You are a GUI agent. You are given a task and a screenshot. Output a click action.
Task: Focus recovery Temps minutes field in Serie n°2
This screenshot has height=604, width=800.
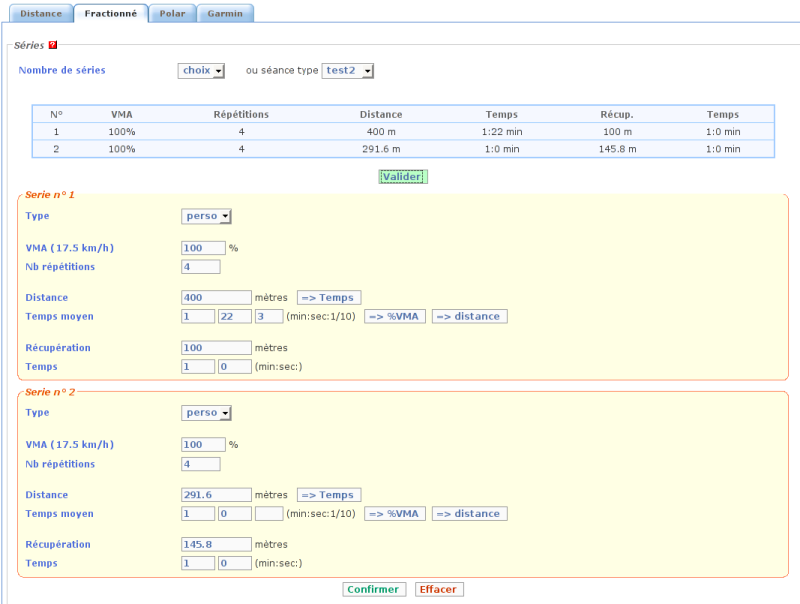tap(198, 563)
